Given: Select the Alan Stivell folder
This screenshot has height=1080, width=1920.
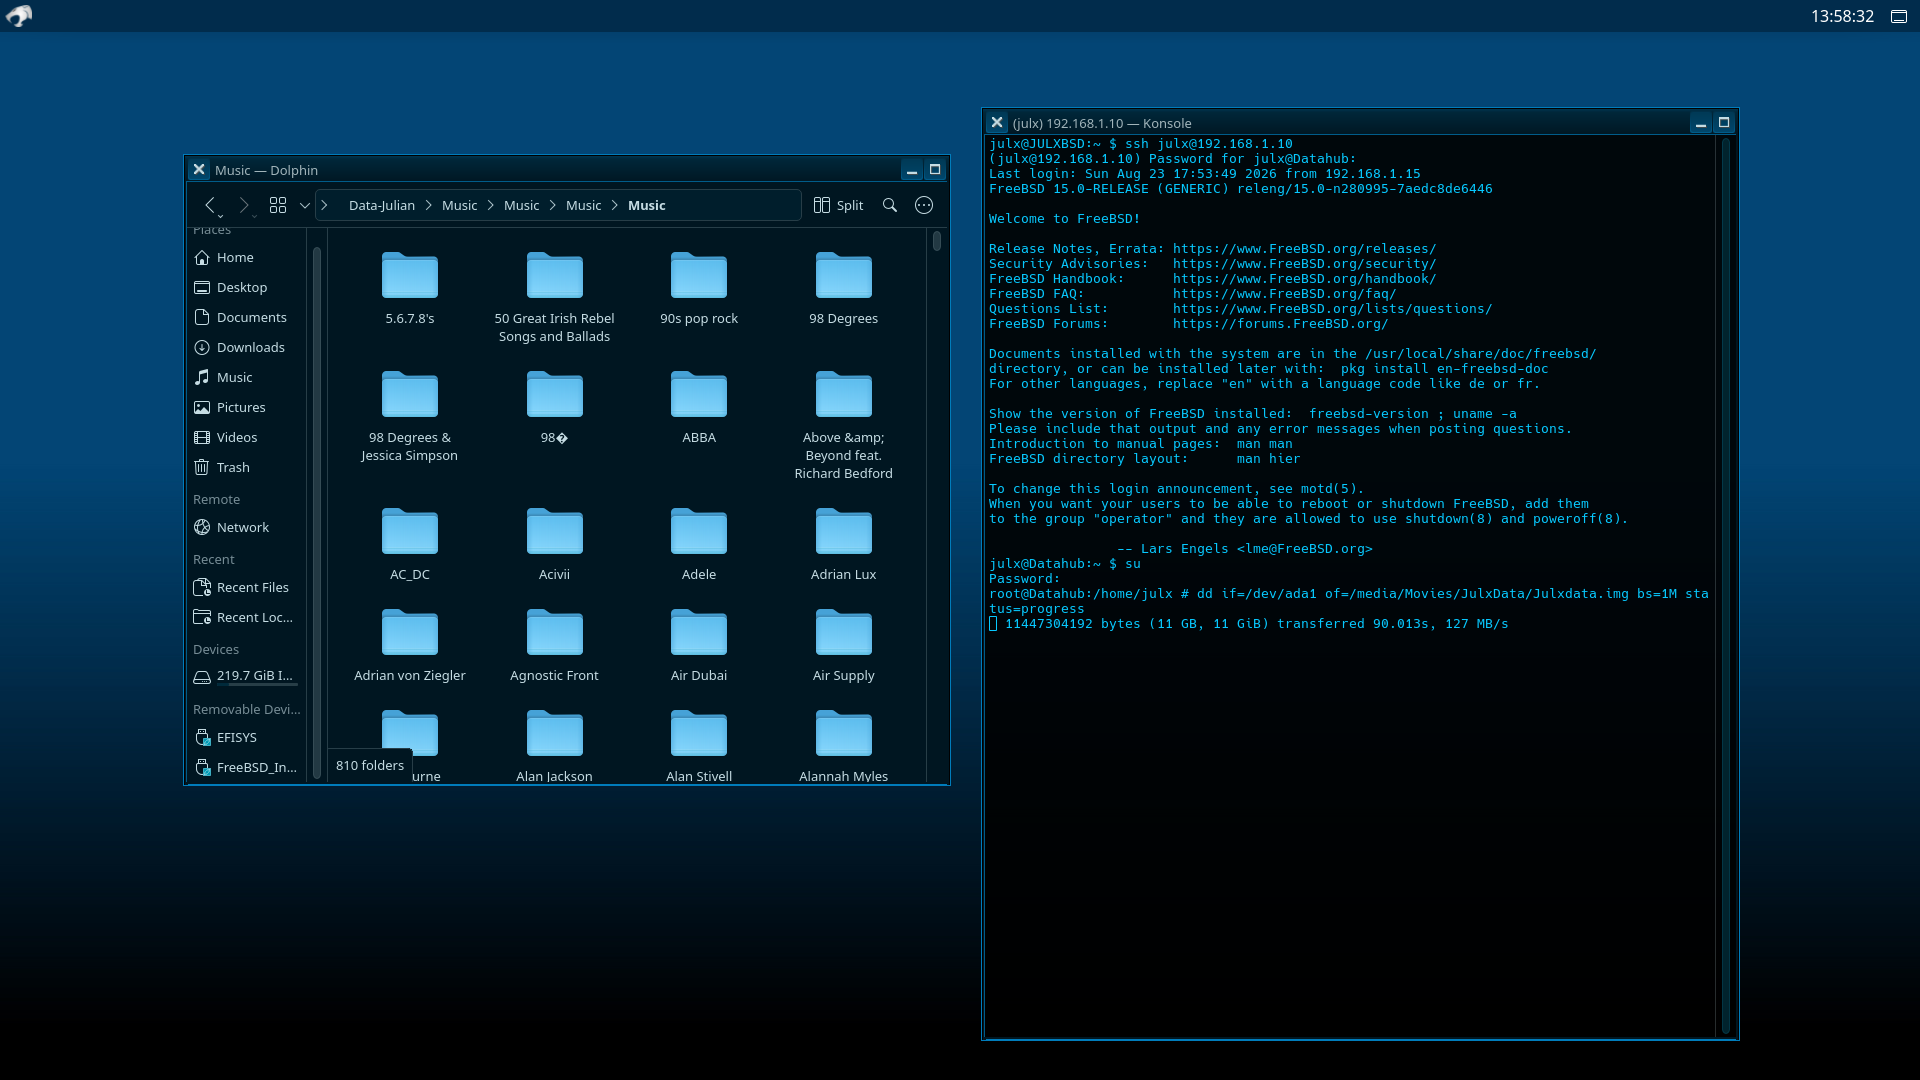Looking at the screenshot, I should coord(699,745).
